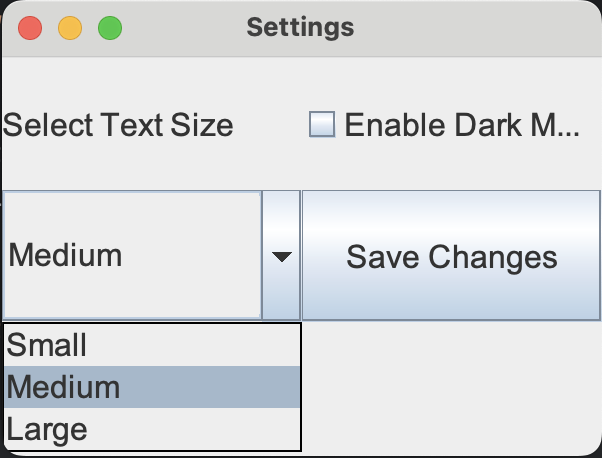This screenshot has height=458, width=602.
Task: Click the Select Text Size label
Action: click(x=119, y=125)
